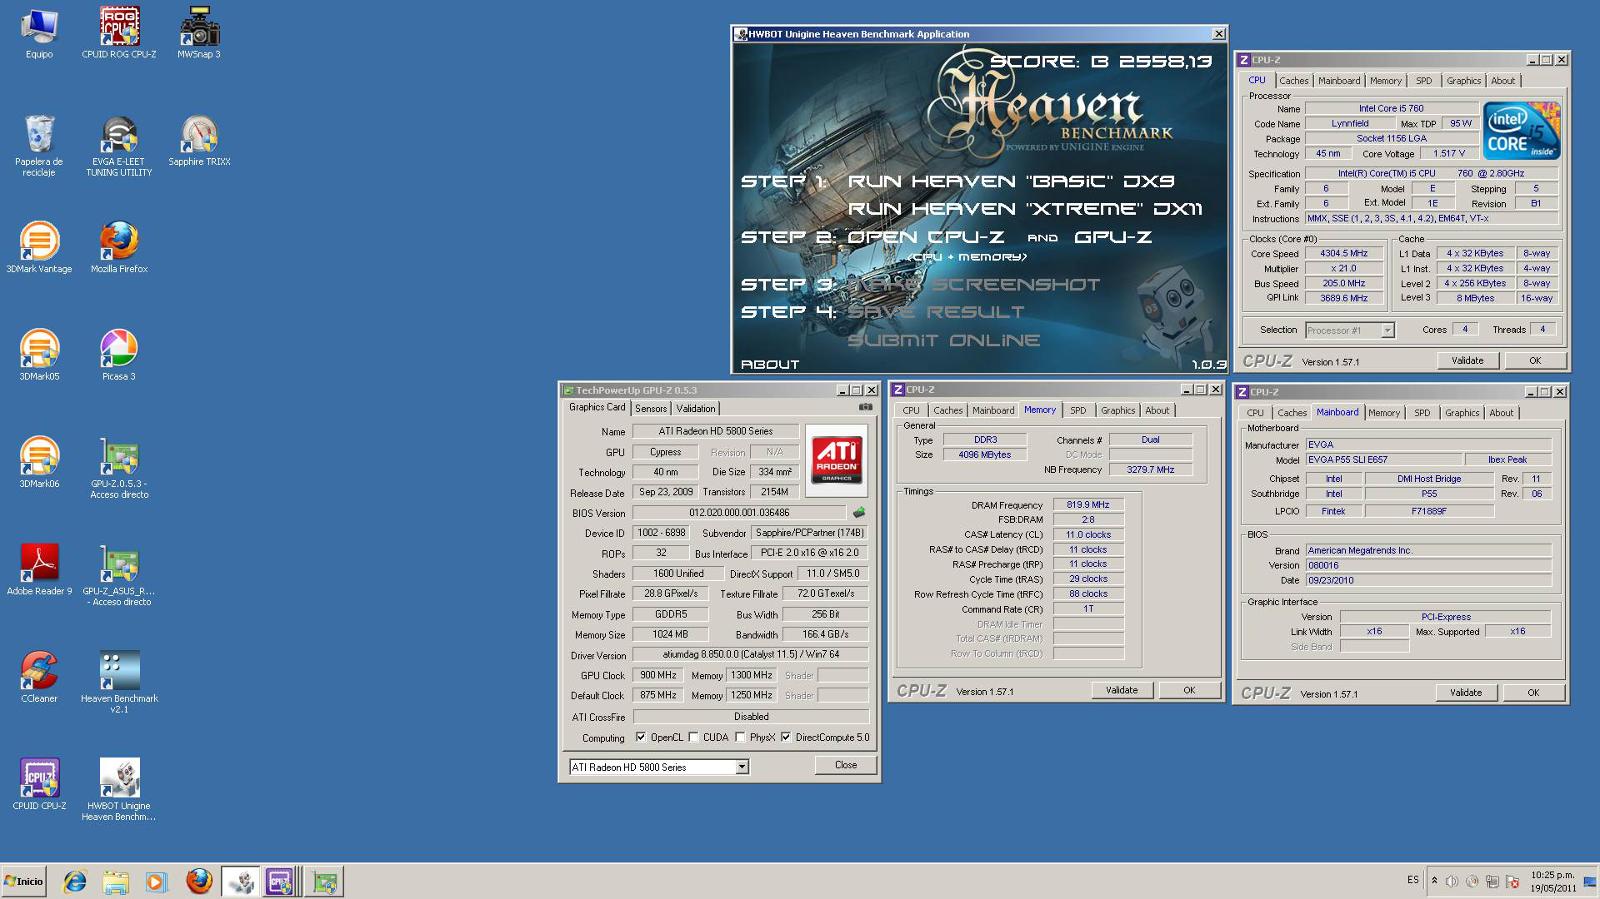
Task: Open About tab in top CPU-Z window
Action: coord(1503,81)
